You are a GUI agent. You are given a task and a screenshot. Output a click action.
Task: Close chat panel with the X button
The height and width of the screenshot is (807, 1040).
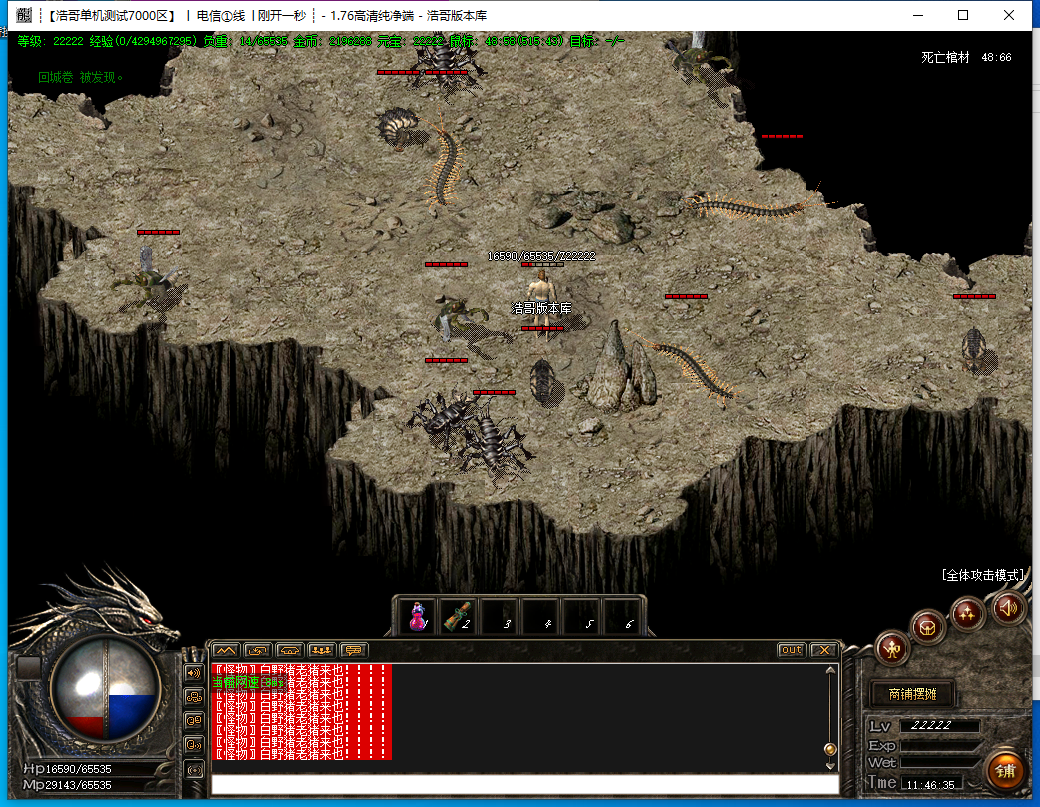click(x=824, y=650)
